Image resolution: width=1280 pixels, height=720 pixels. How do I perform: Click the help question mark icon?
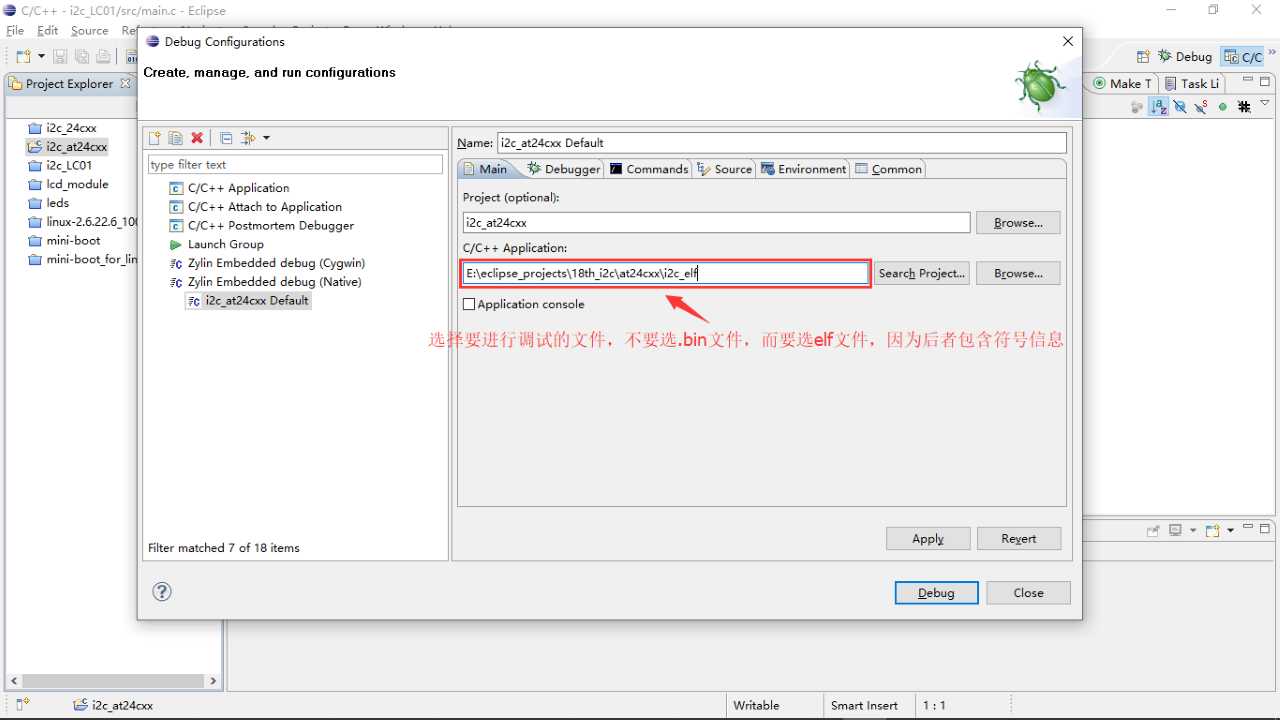pos(162,591)
